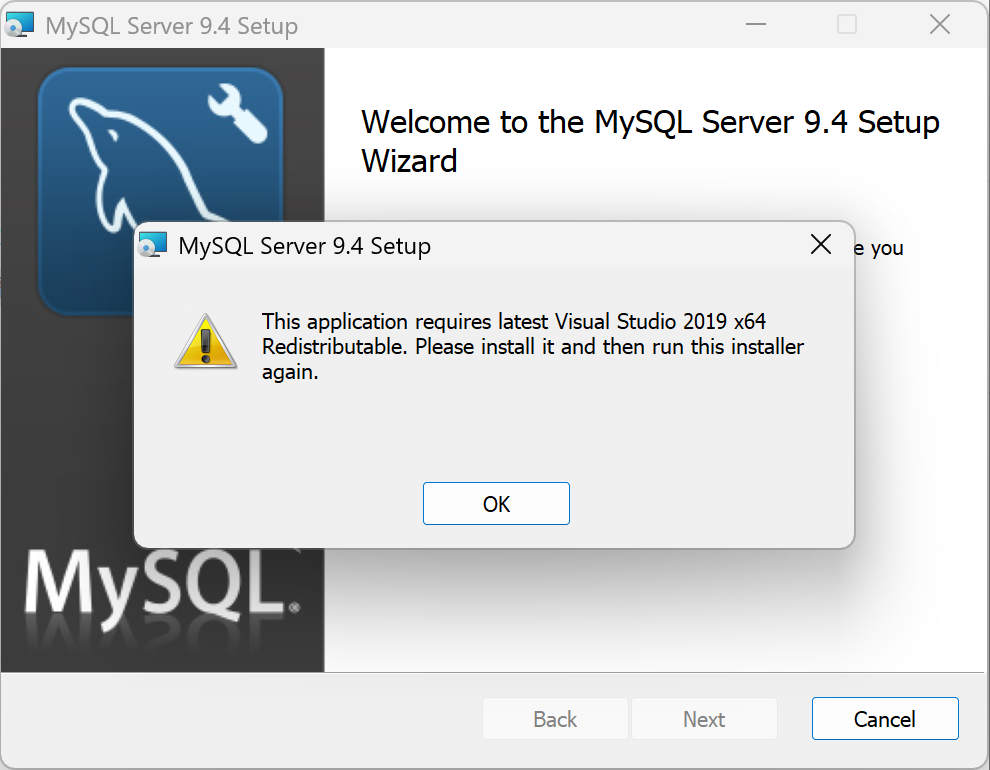Click the MySQL wordmark in the sidebar
990x770 pixels.
pyautogui.click(x=162, y=591)
